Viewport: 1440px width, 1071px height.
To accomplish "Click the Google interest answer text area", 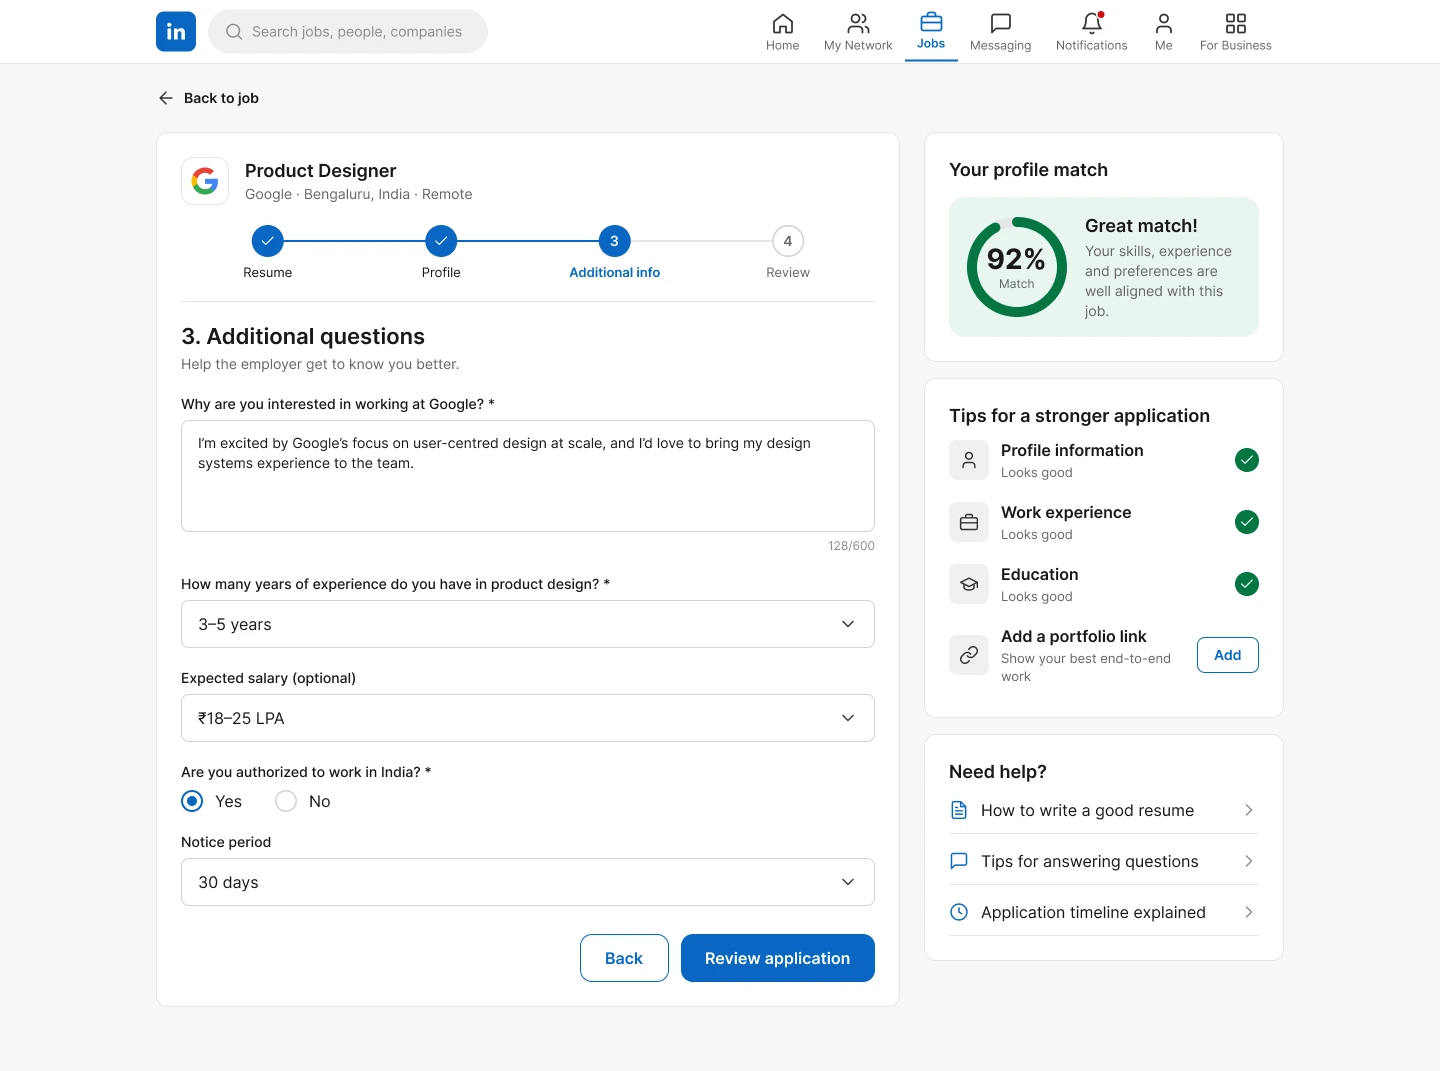I will [528, 476].
